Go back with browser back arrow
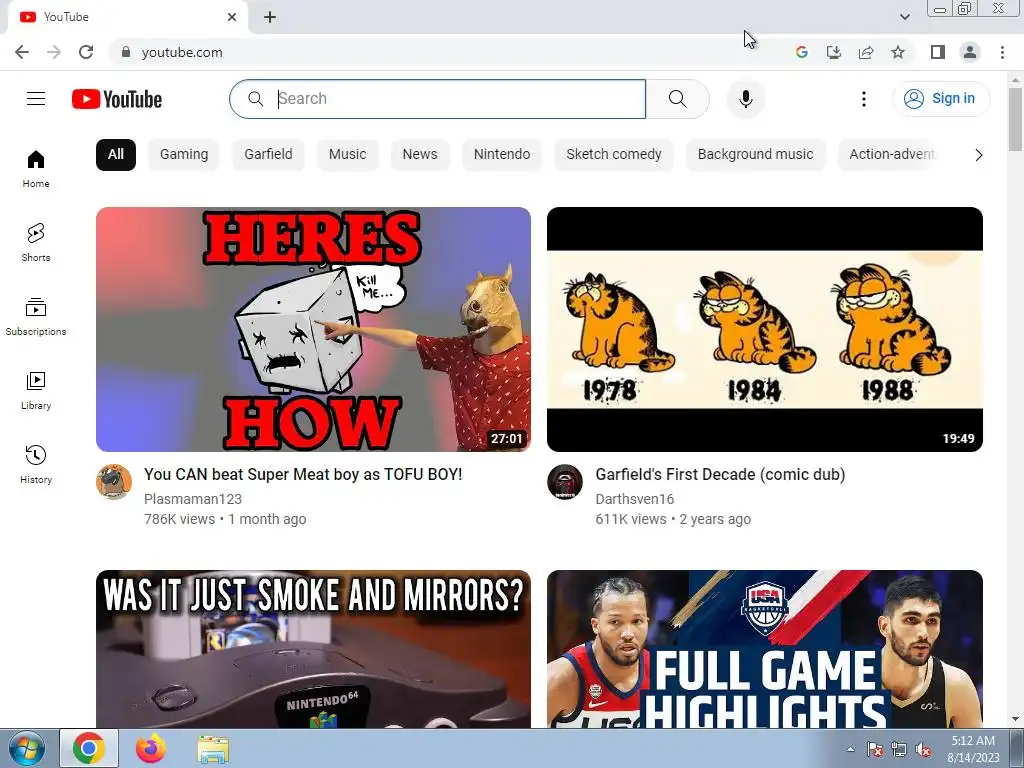Image resolution: width=1024 pixels, height=768 pixels. click(22, 52)
